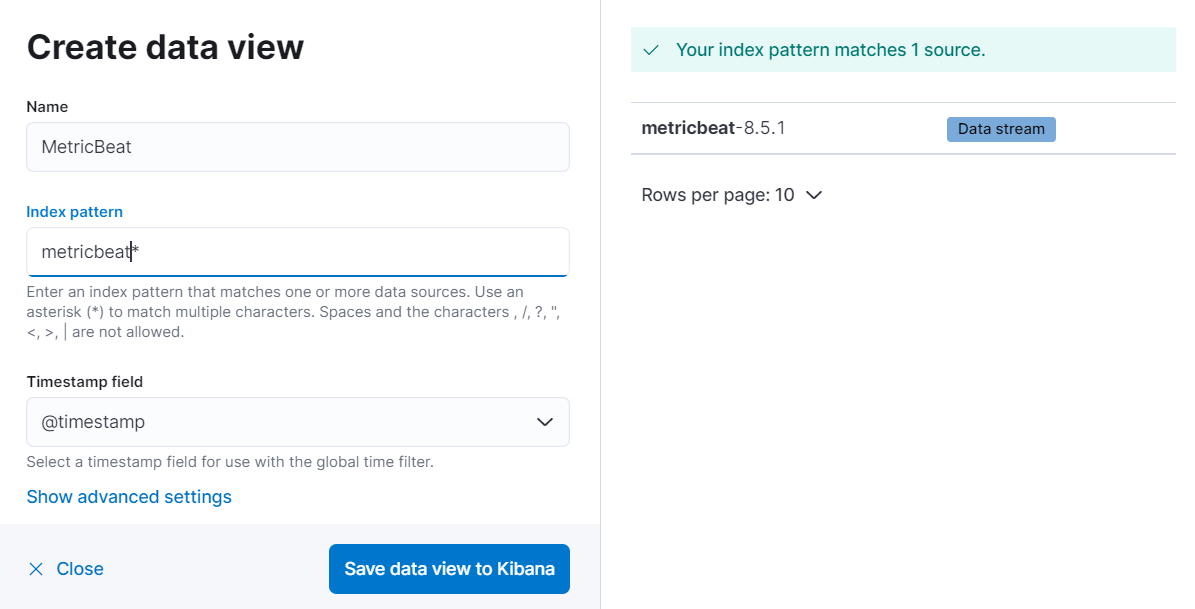This screenshot has height=609, width=1195.
Task: Click the chevron in Timestamp field box
Action: coord(545,422)
